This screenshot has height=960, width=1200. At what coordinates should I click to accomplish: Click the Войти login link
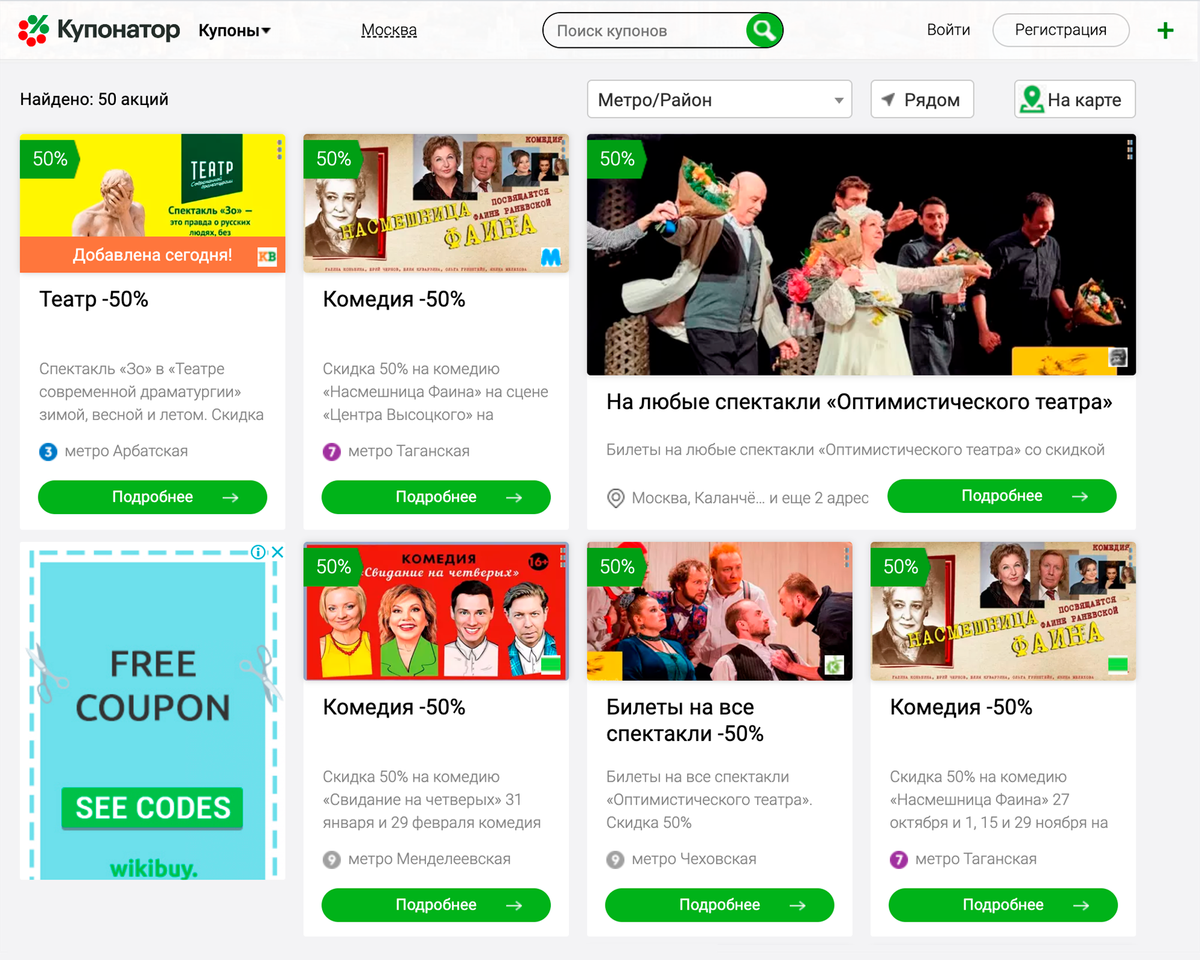[948, 30]
